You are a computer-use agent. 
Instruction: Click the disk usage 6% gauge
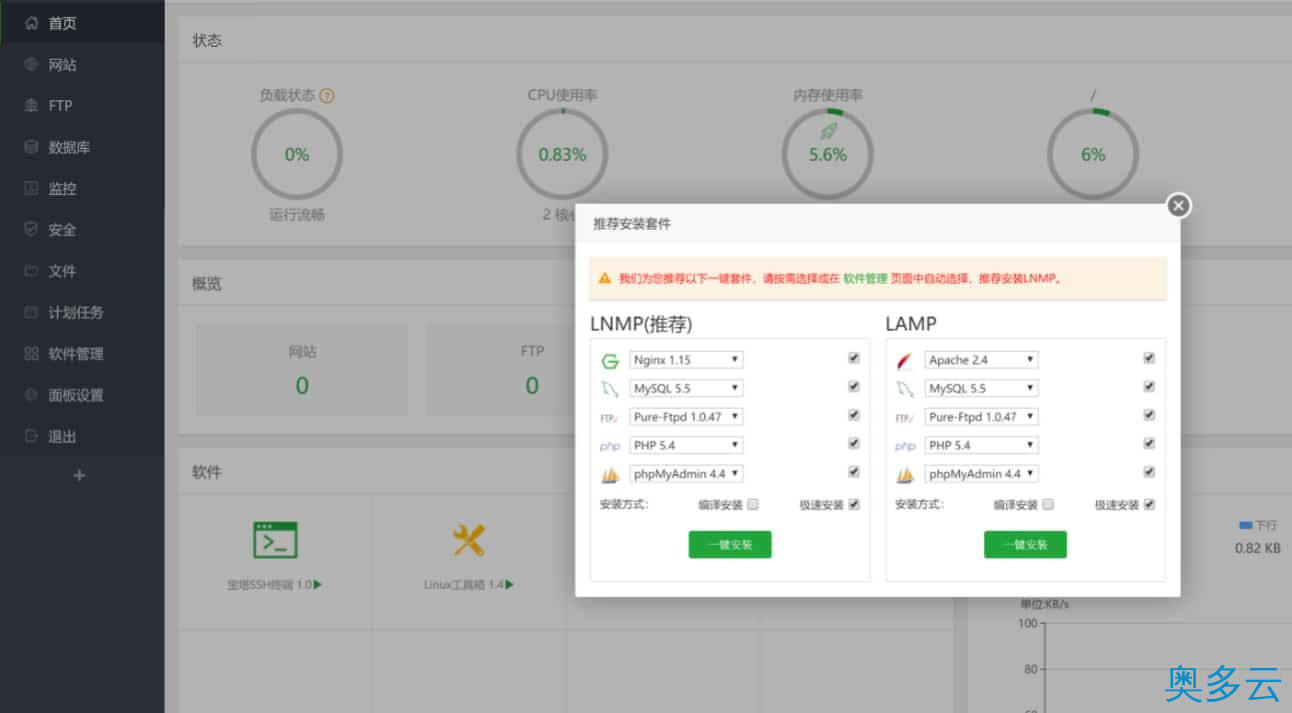tap(1093, 154)
